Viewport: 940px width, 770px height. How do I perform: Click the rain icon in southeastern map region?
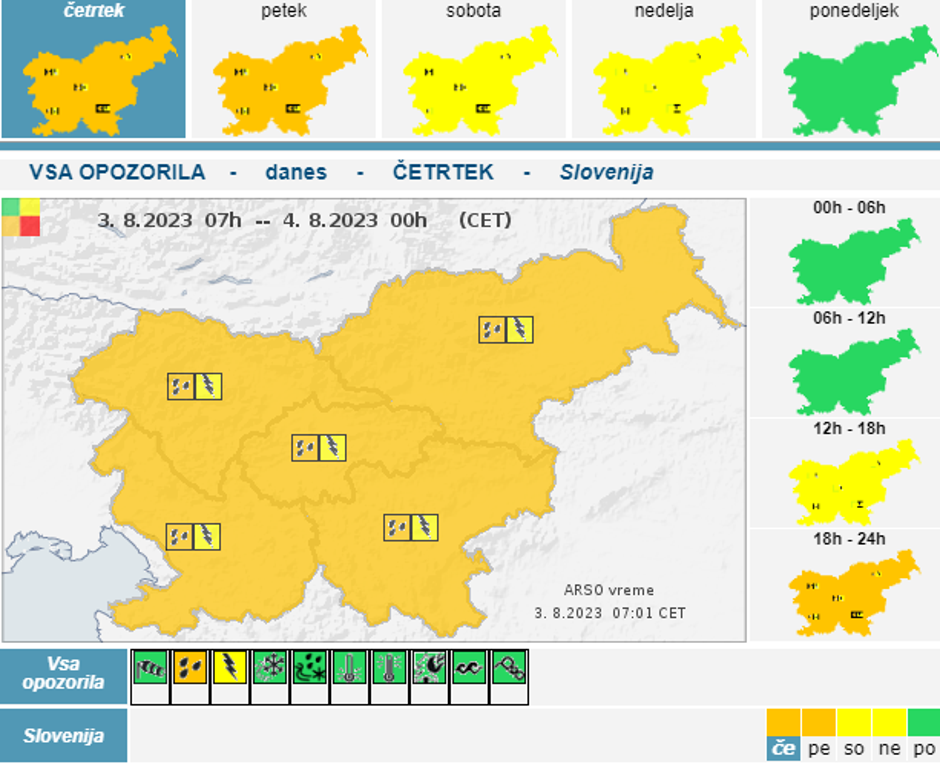point(398,527)
